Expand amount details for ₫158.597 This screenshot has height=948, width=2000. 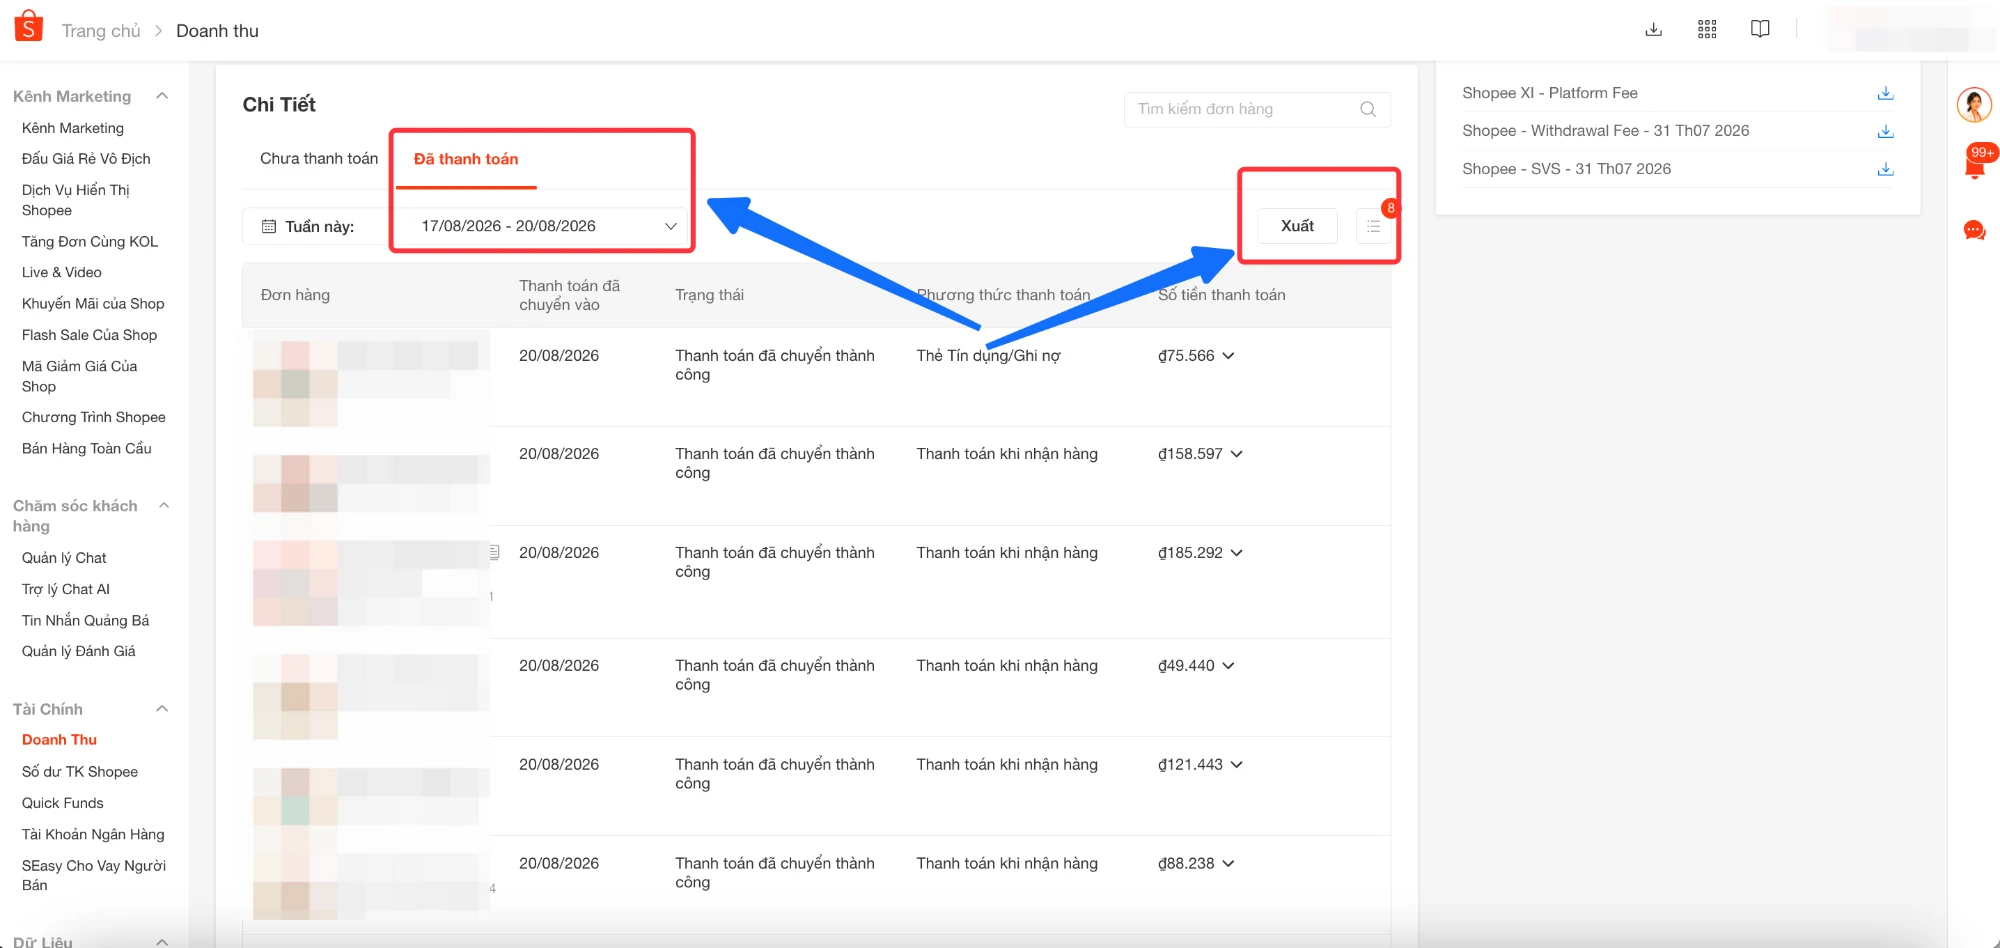click(1237, 454)
